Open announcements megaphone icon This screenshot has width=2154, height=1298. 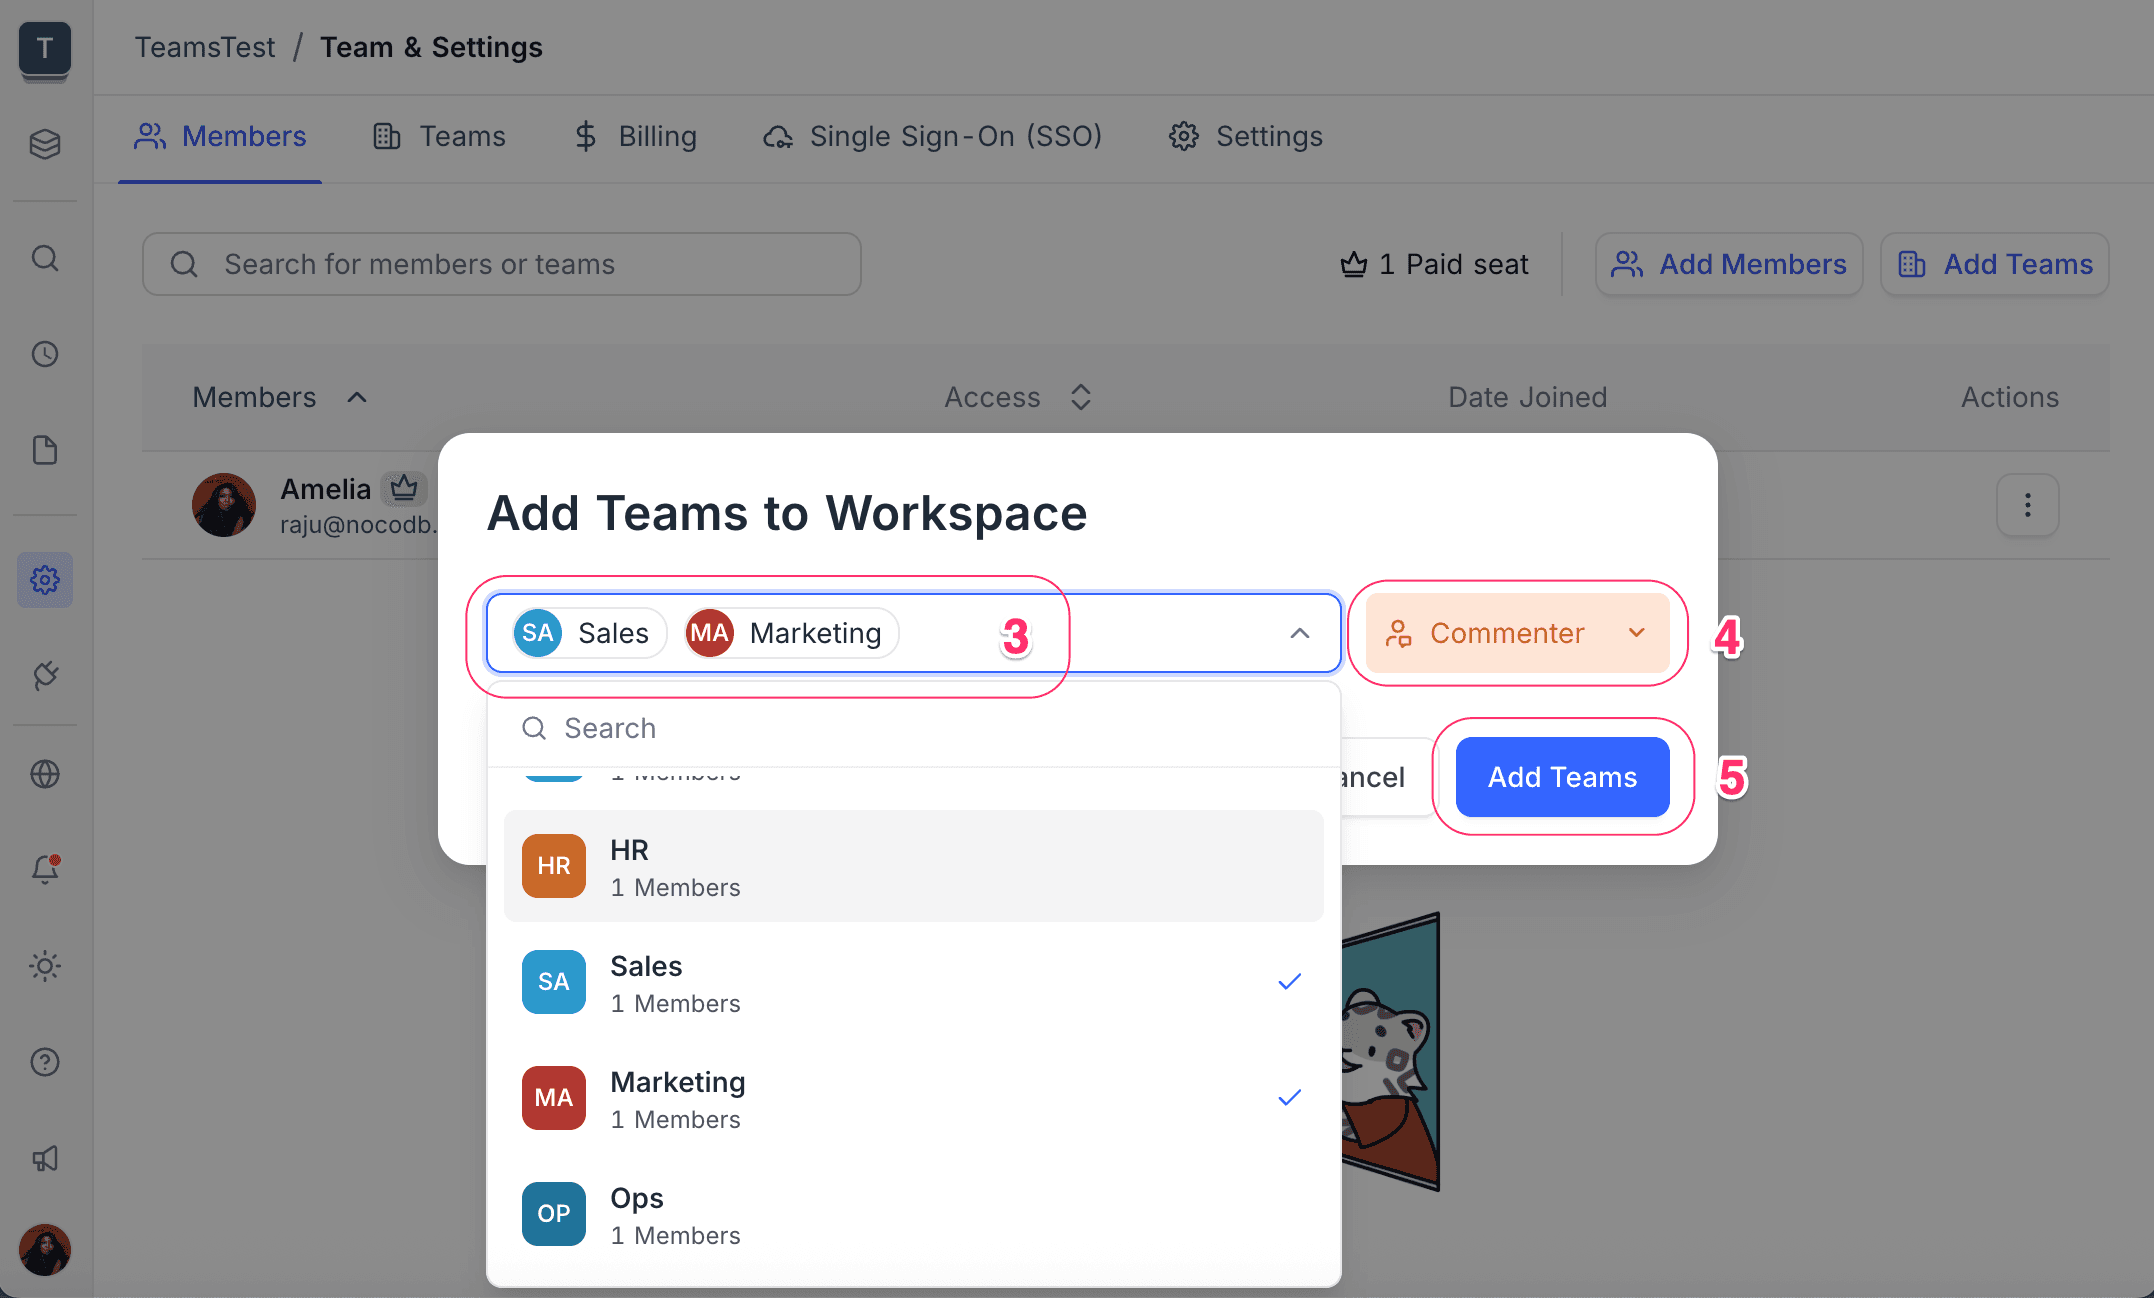(x=45, y=1159)
